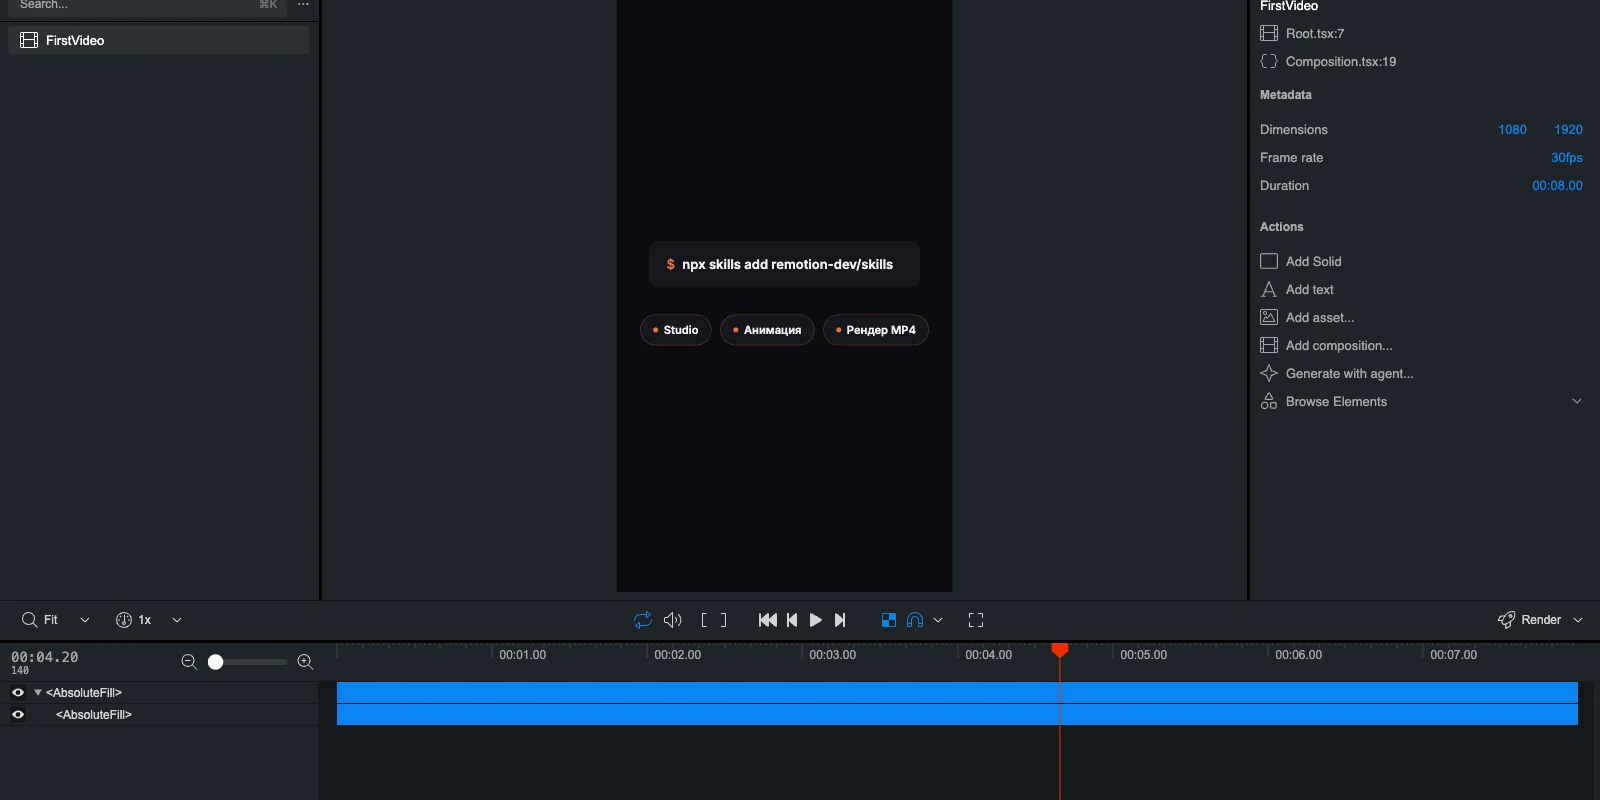Mute the video audio with speaker icon

pyautogui.click(x=673, y=620)
